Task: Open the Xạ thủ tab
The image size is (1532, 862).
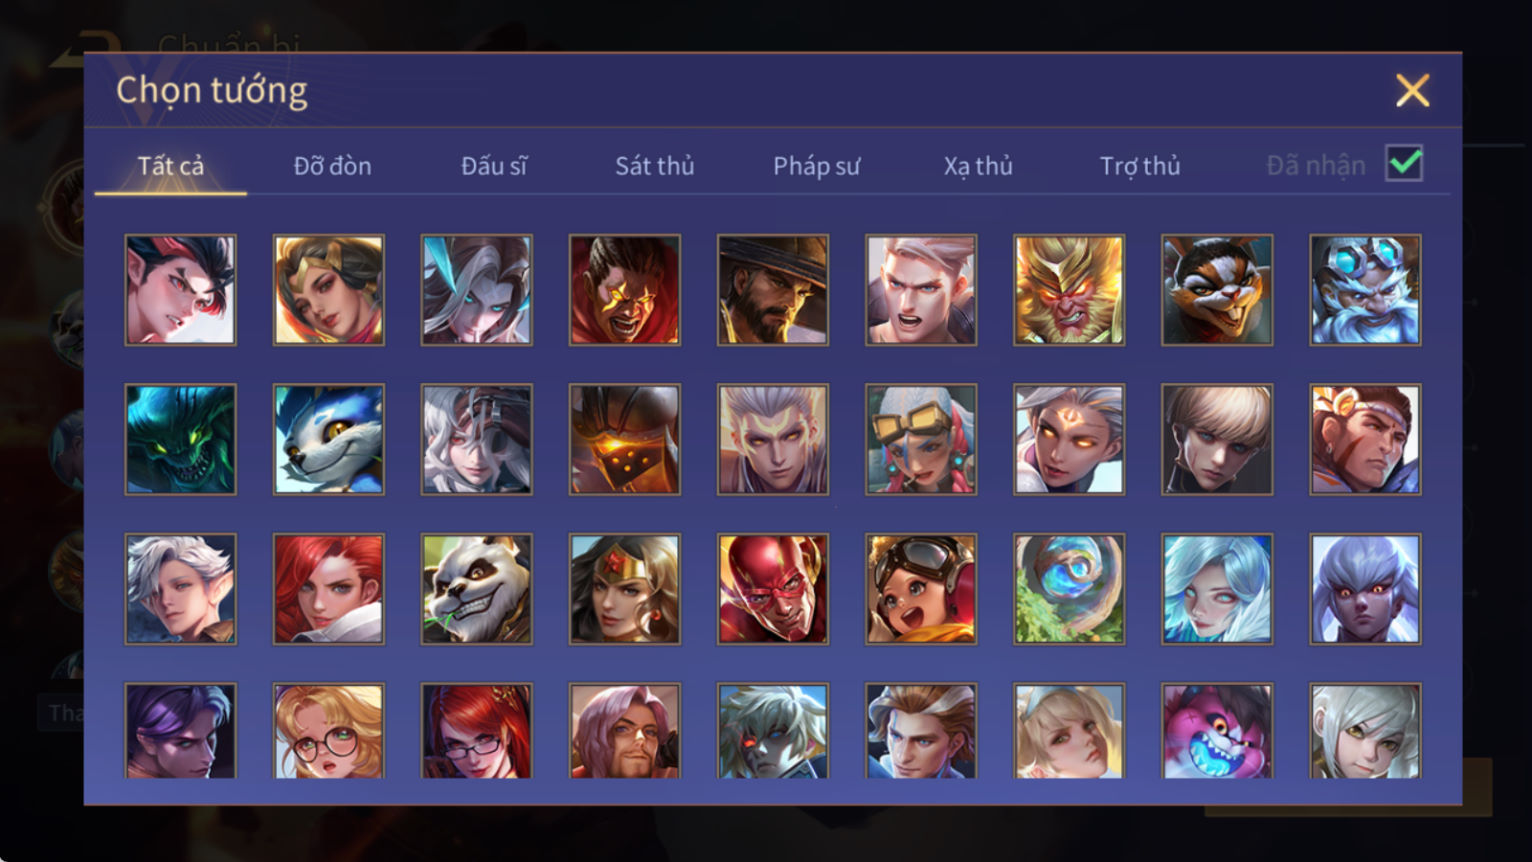Action: 978,166
